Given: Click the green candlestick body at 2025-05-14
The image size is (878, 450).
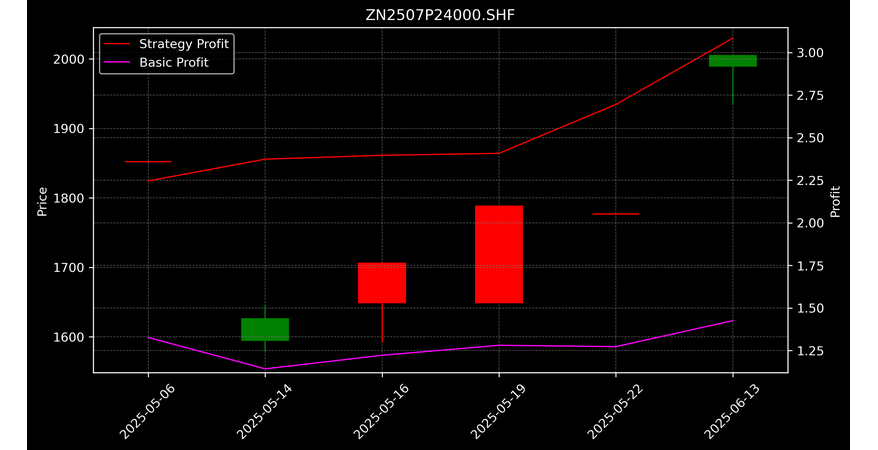Looking at the screenshot, I should pos(265,329).
